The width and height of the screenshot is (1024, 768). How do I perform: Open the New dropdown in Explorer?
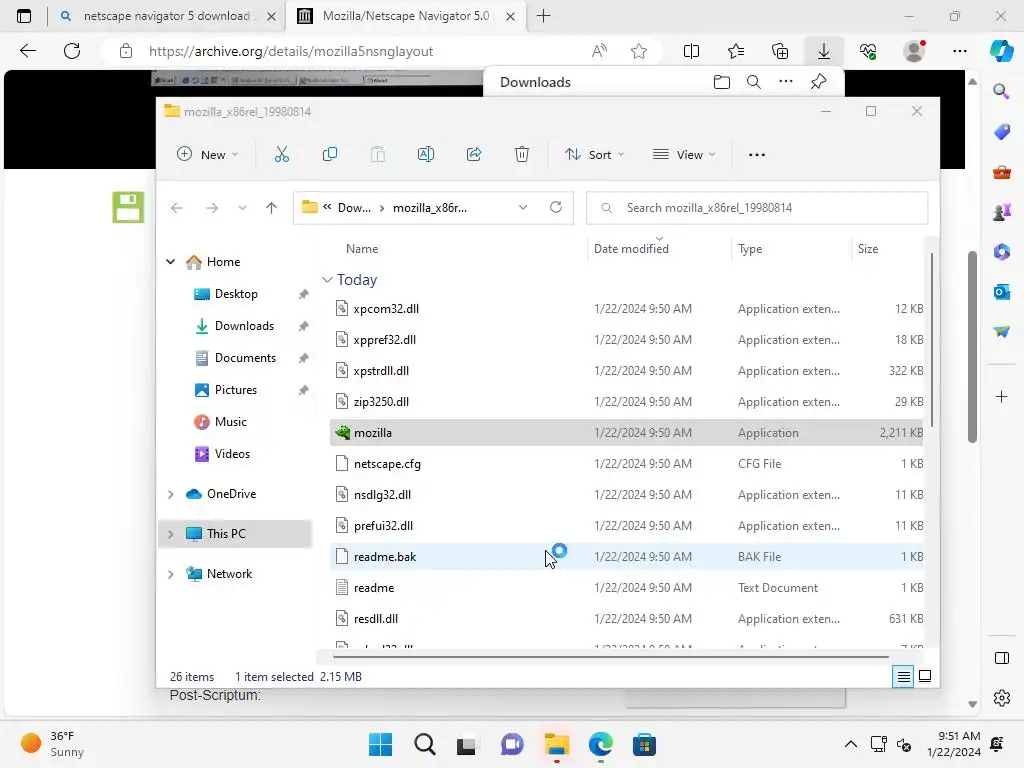coord(208,155)
